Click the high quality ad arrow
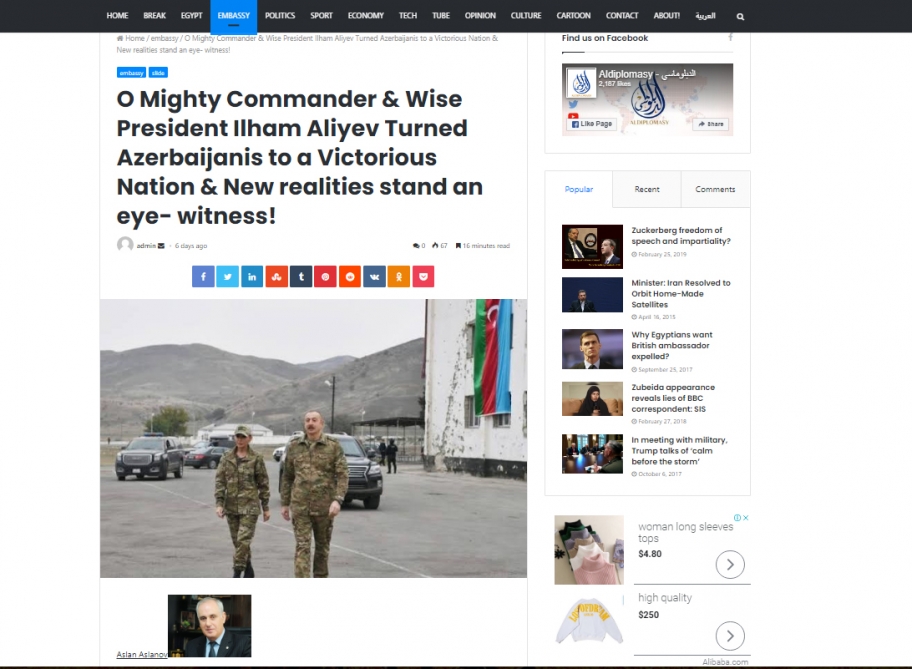Image resolution: width=912 pixels, height=669 pixels. coord(730,636)
